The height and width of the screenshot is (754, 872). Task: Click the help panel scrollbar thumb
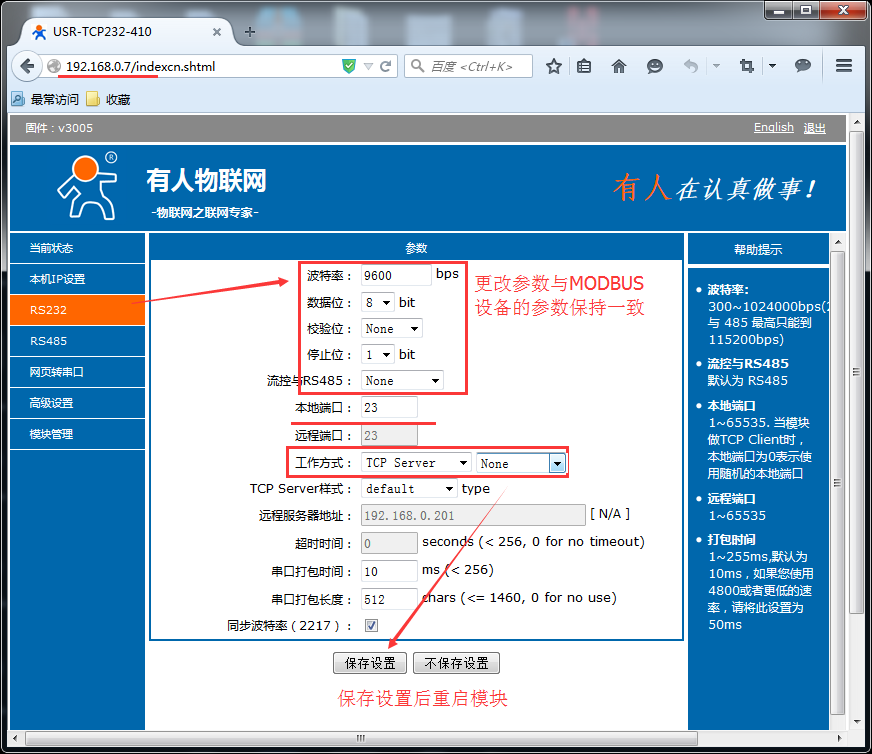click(x=838, y=483)
